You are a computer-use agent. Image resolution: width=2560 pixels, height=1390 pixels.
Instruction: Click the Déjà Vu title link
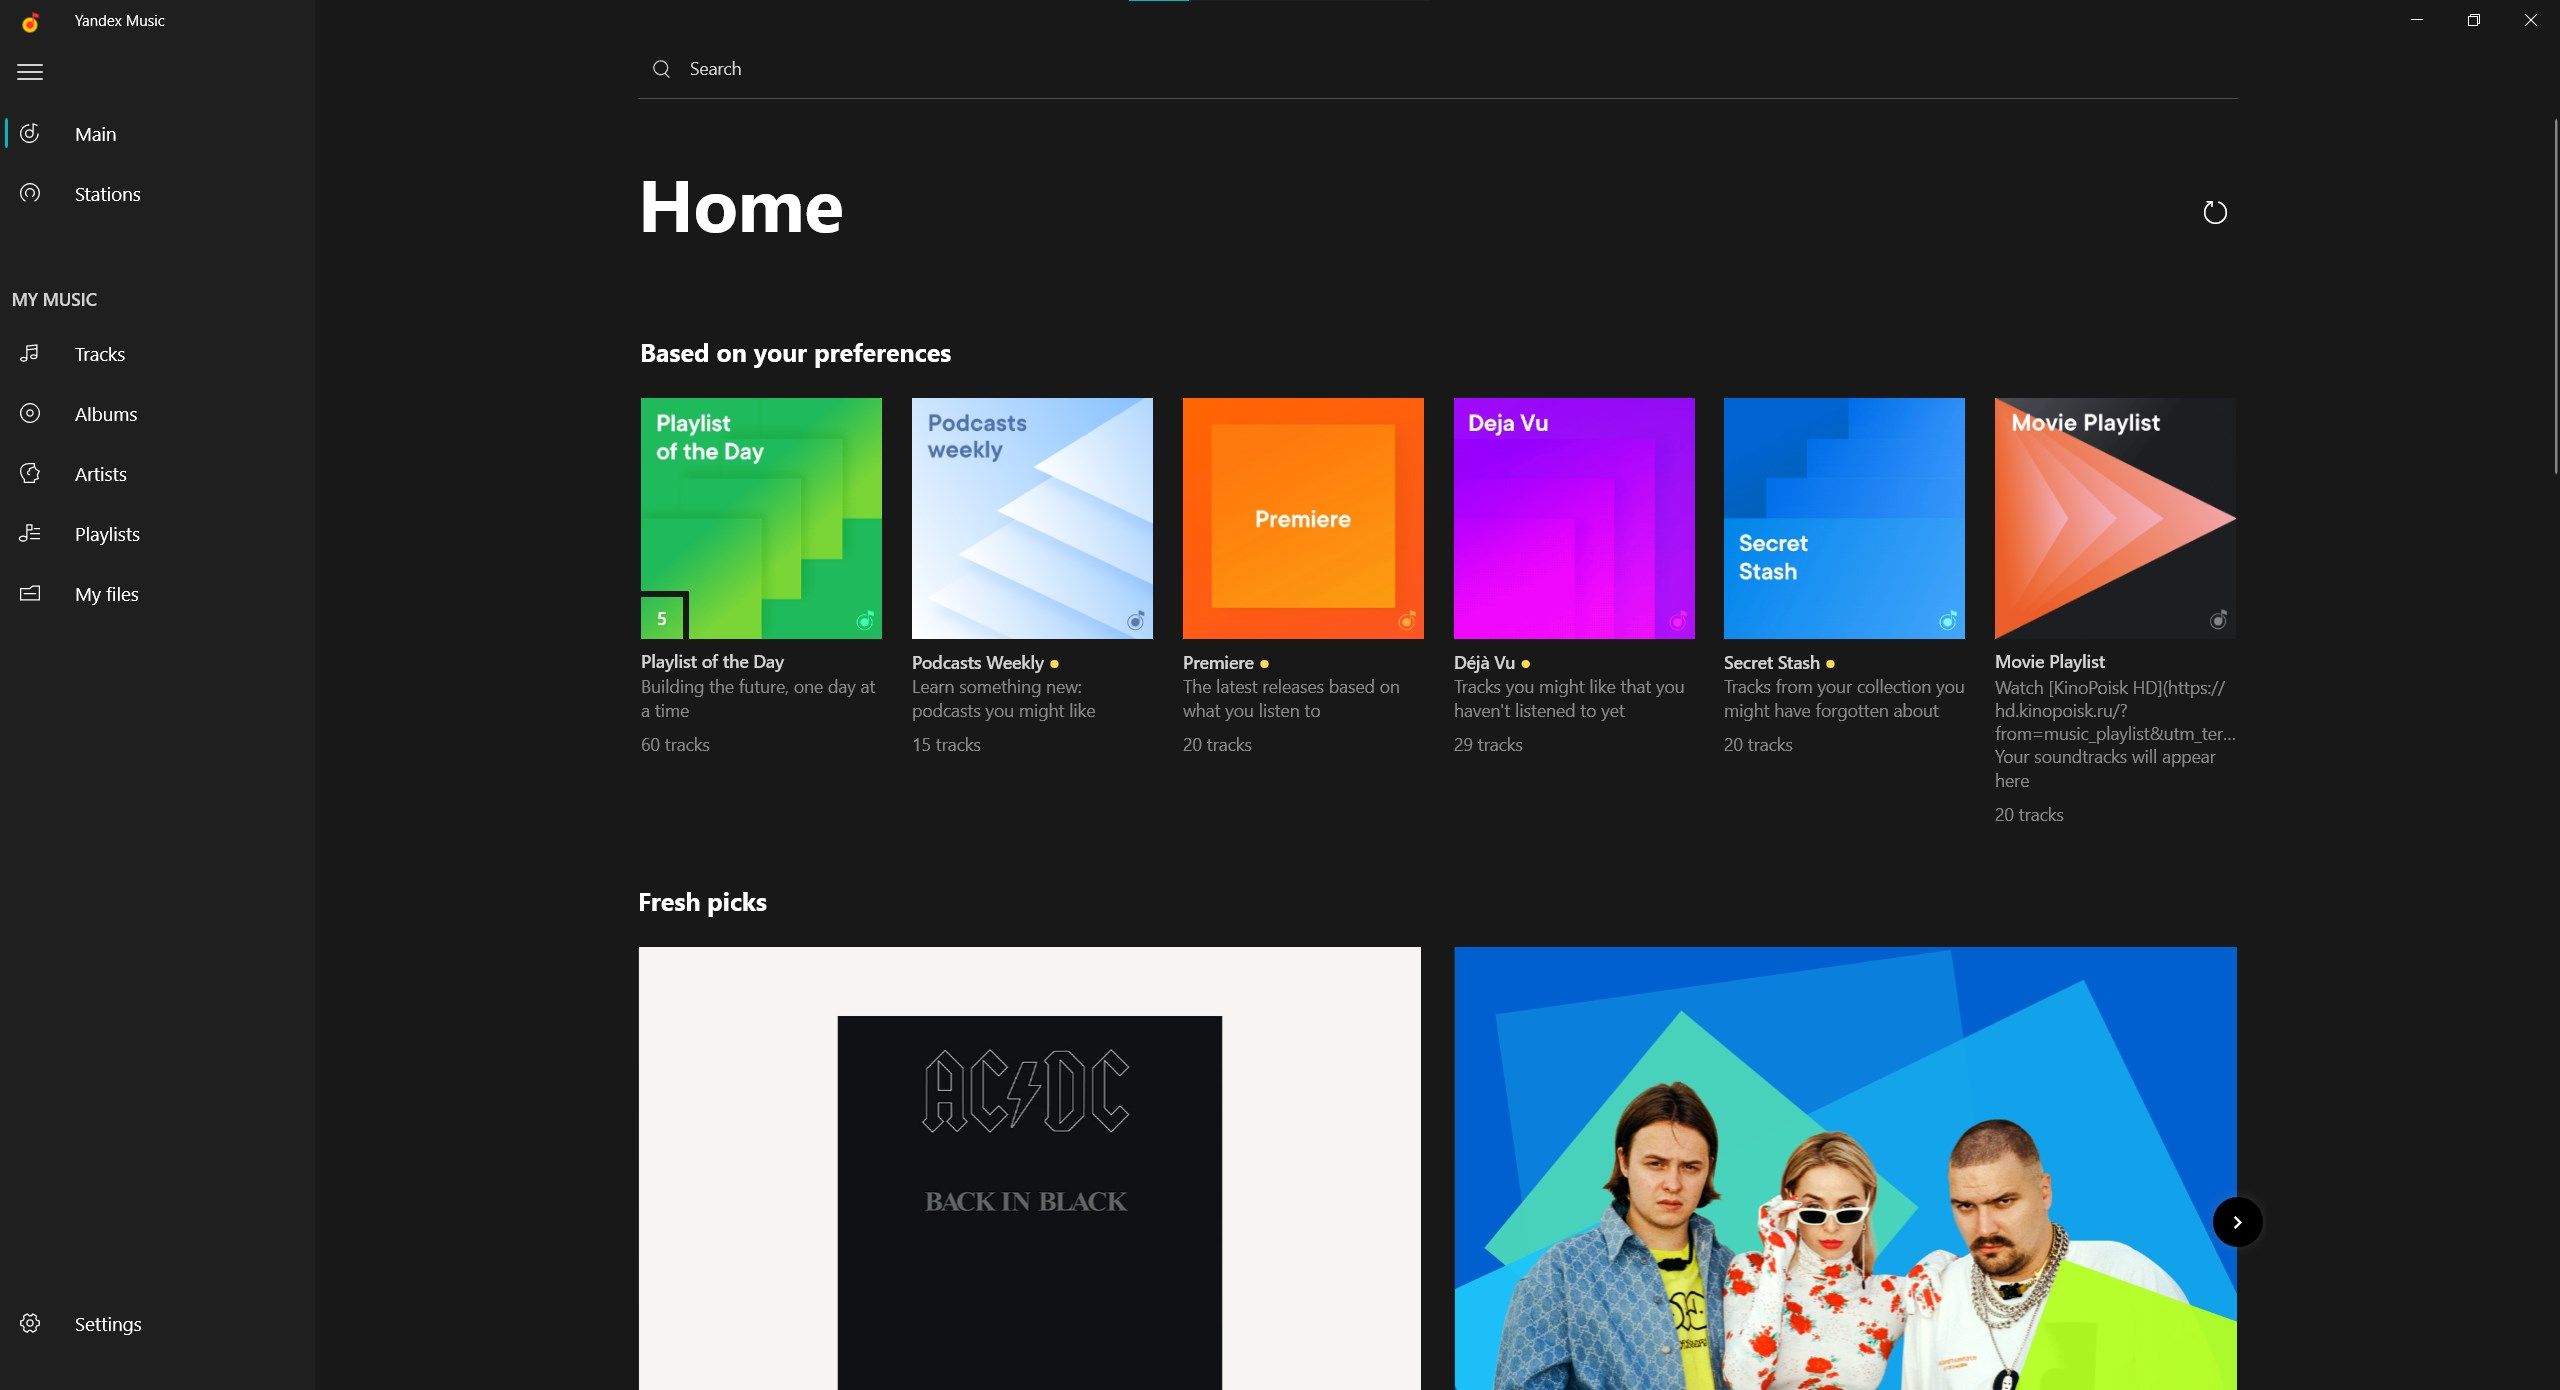click(x=1484, y=663)
